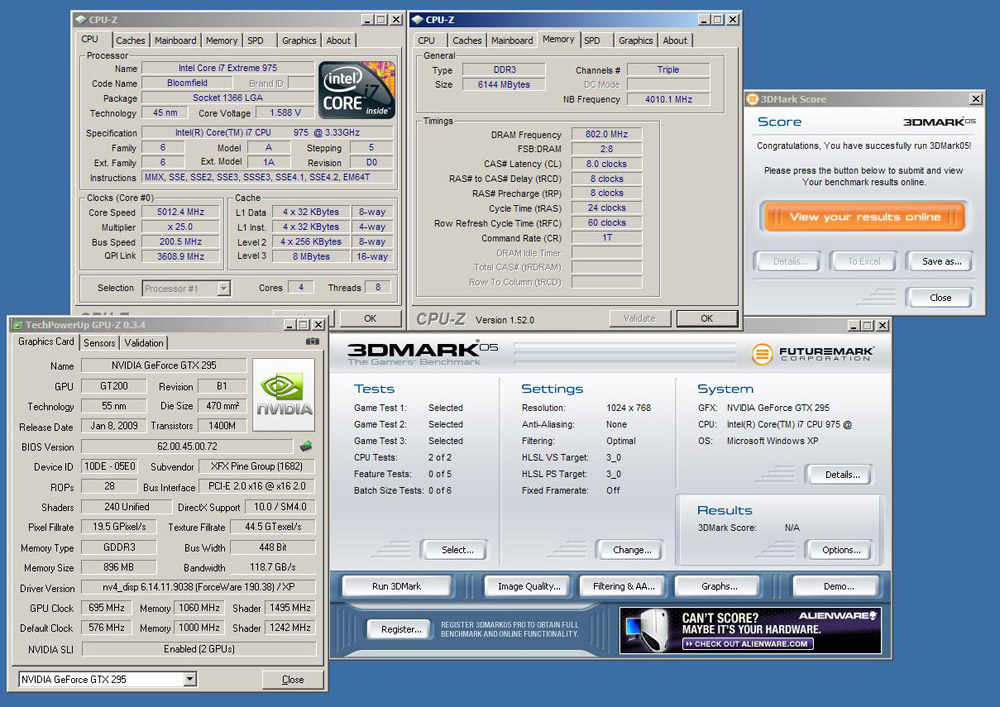This screenshot has width=1000, height=707.
Task: Click the Futuremark logo in 3DMark05
Action: (x=812, y=353)
